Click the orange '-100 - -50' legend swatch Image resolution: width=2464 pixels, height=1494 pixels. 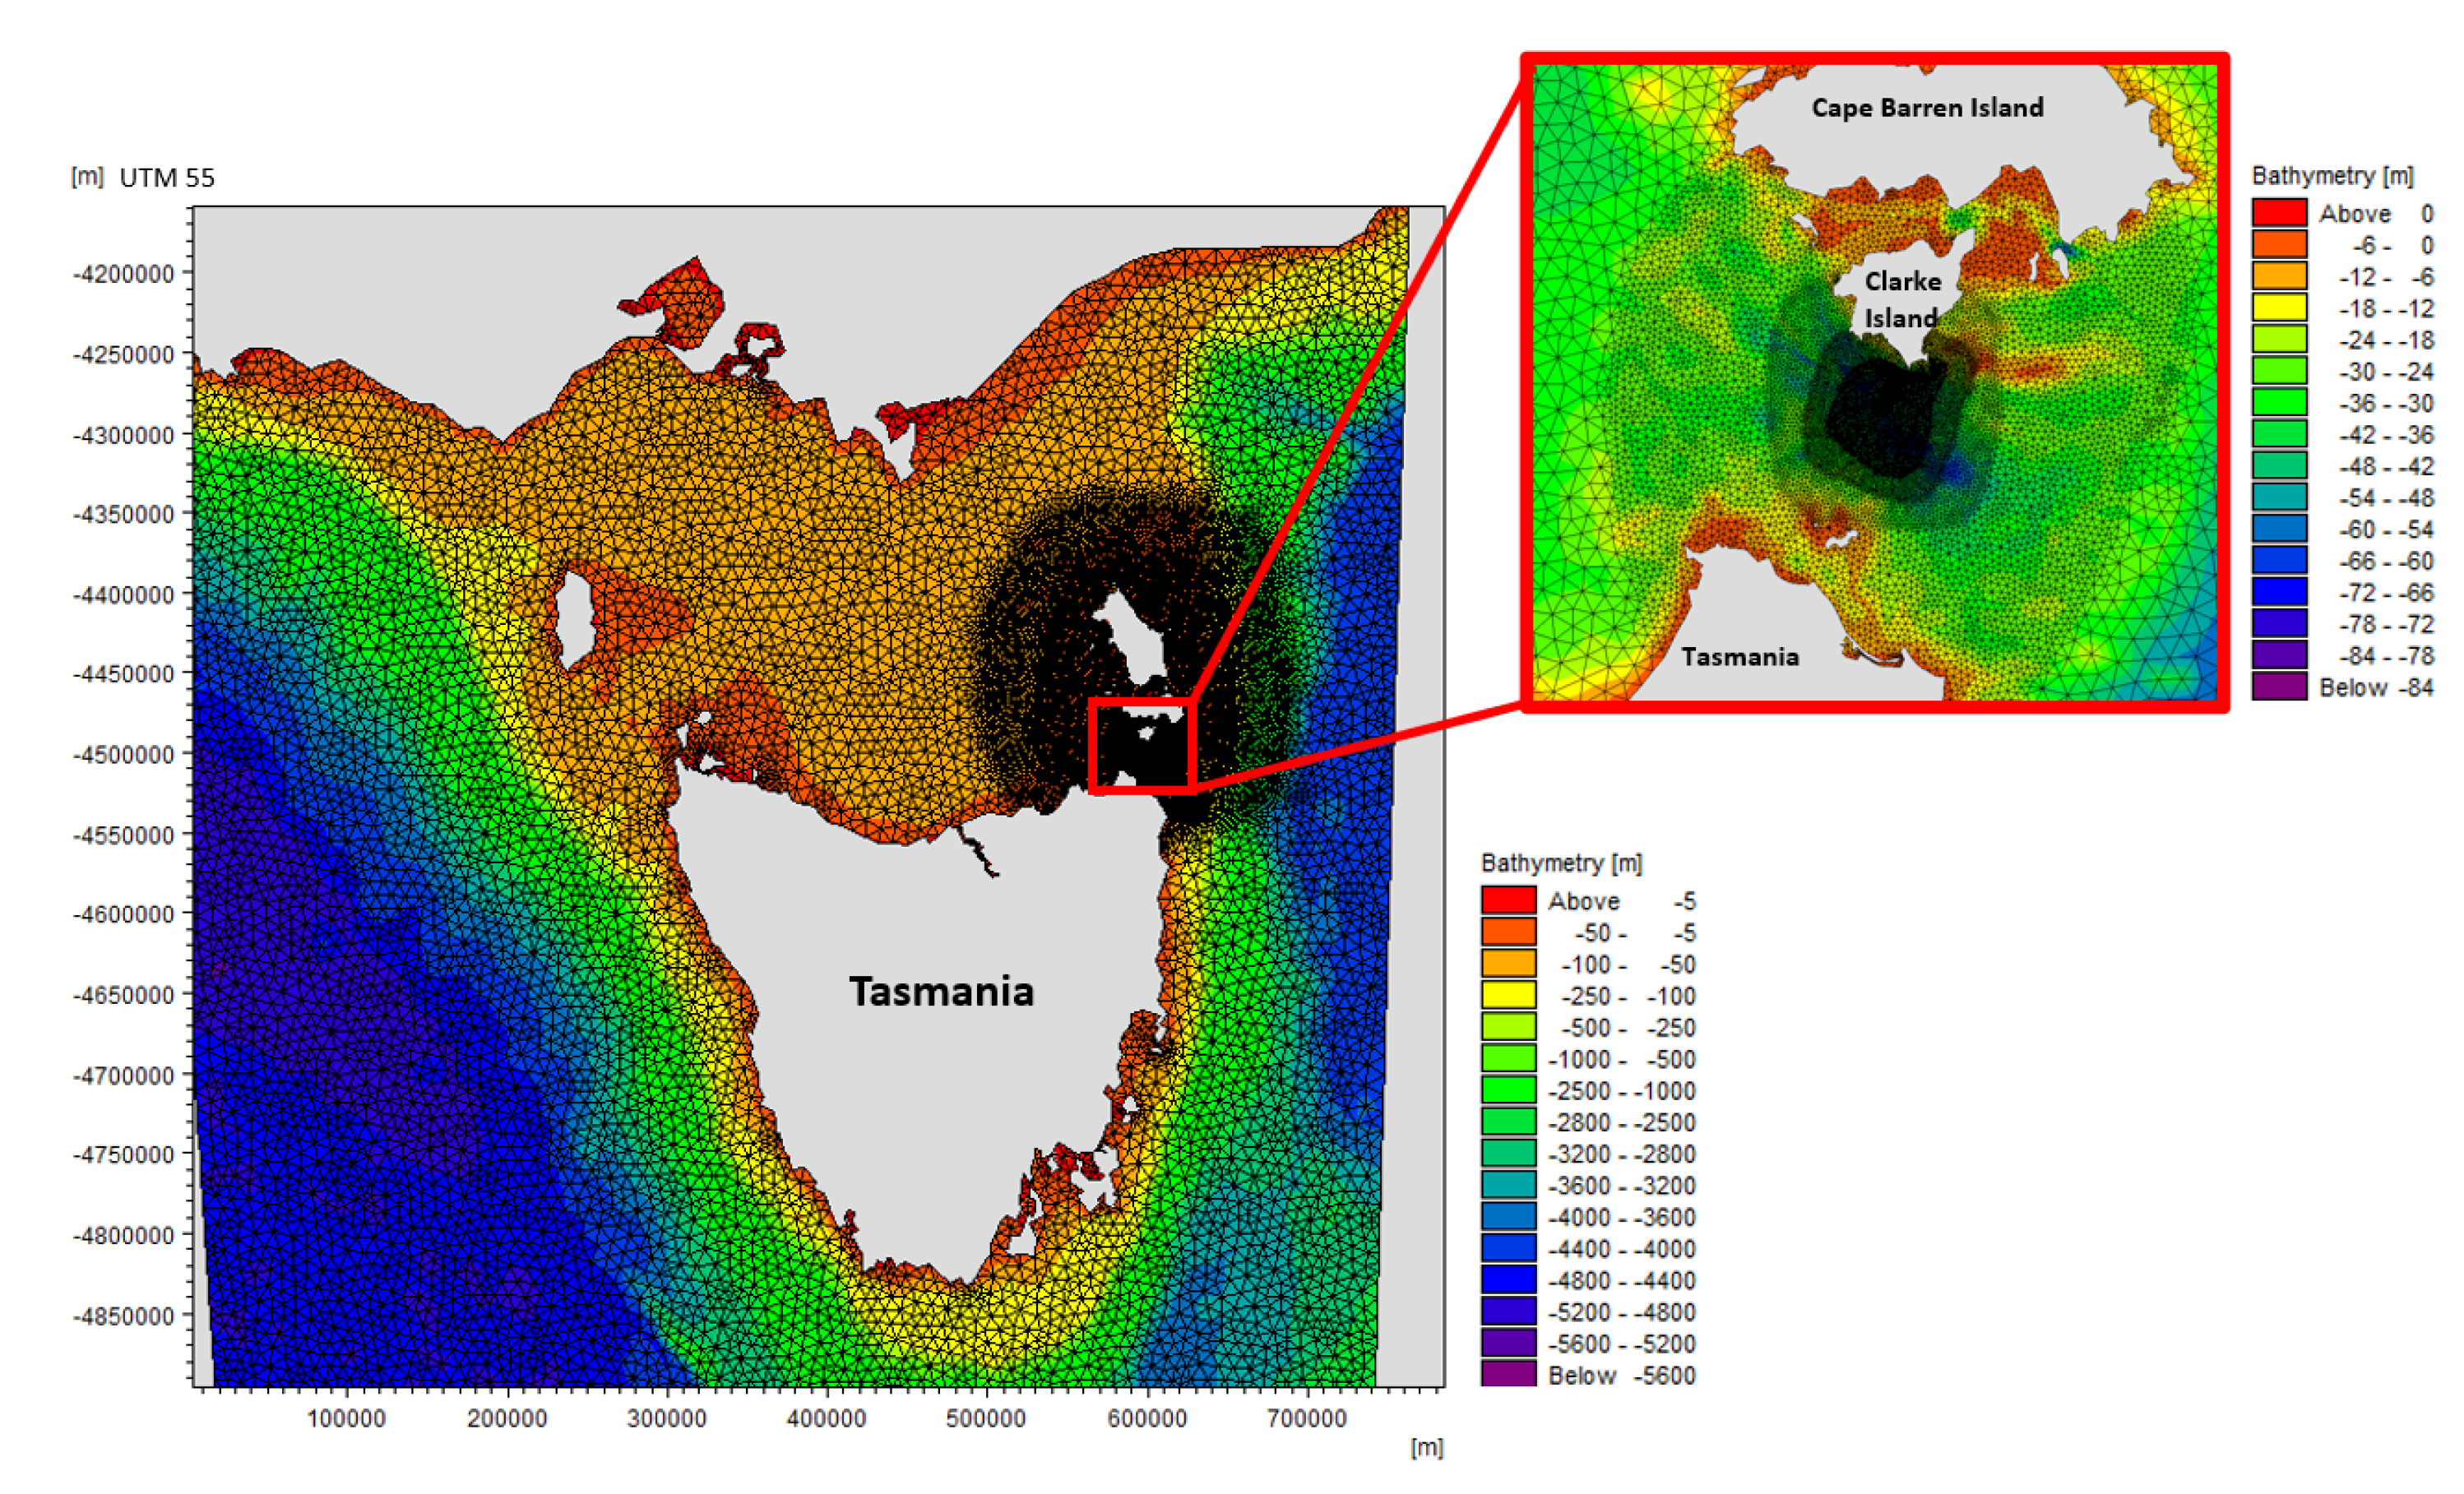click(1508, 964)
